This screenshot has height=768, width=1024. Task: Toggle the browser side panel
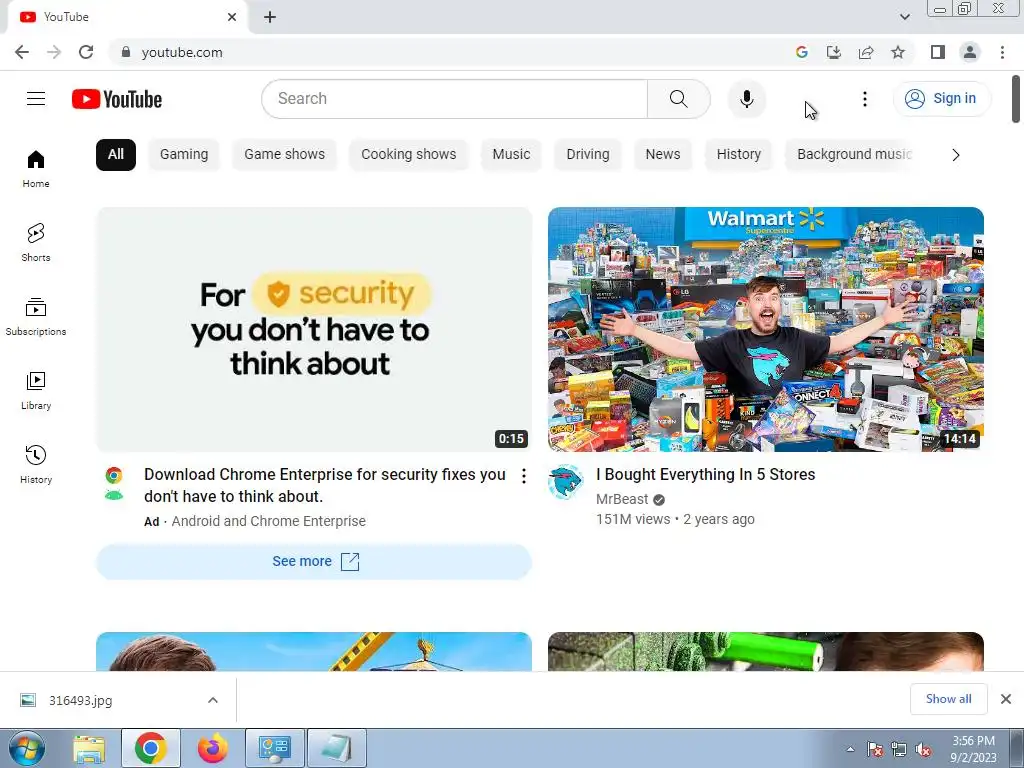[x=938, y=52]
